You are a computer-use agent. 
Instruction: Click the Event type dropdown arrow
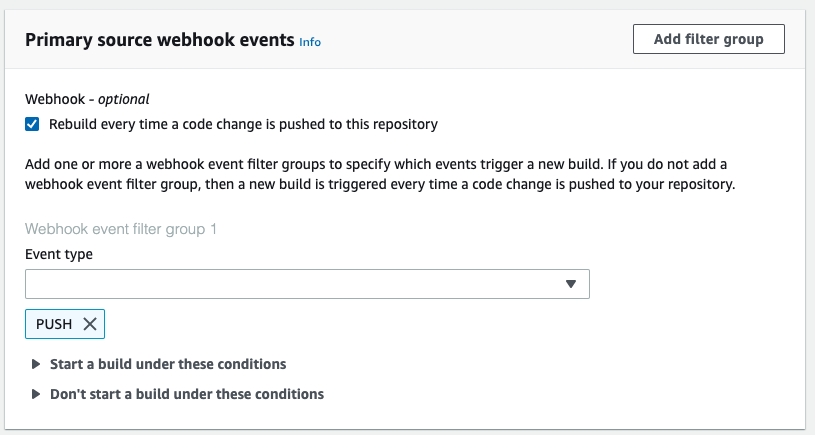click(x=571, y=284)
